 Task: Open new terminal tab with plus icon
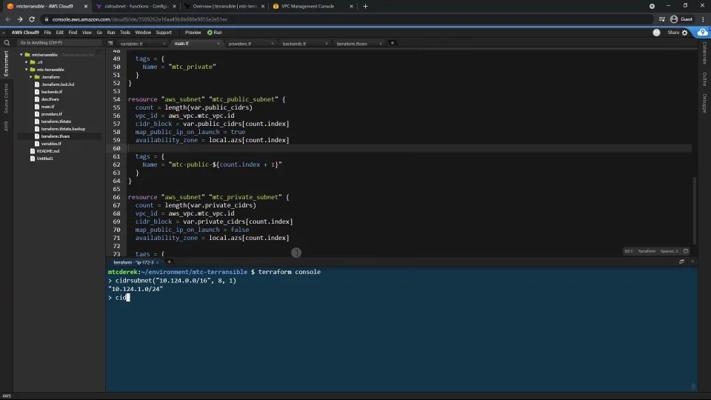[169, 262]
